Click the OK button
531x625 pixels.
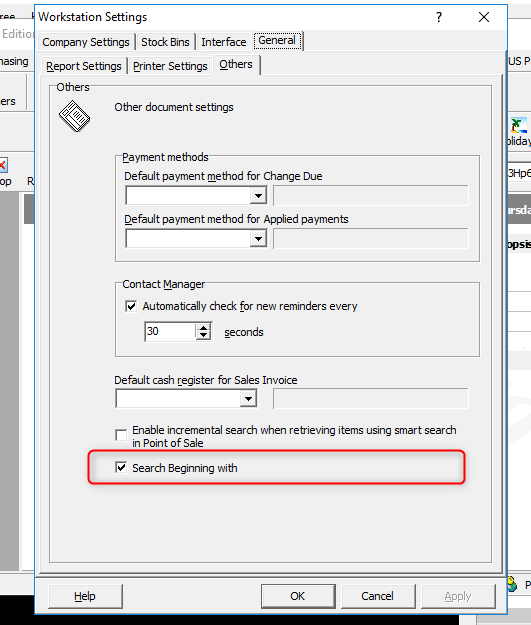tap(297, 596)
